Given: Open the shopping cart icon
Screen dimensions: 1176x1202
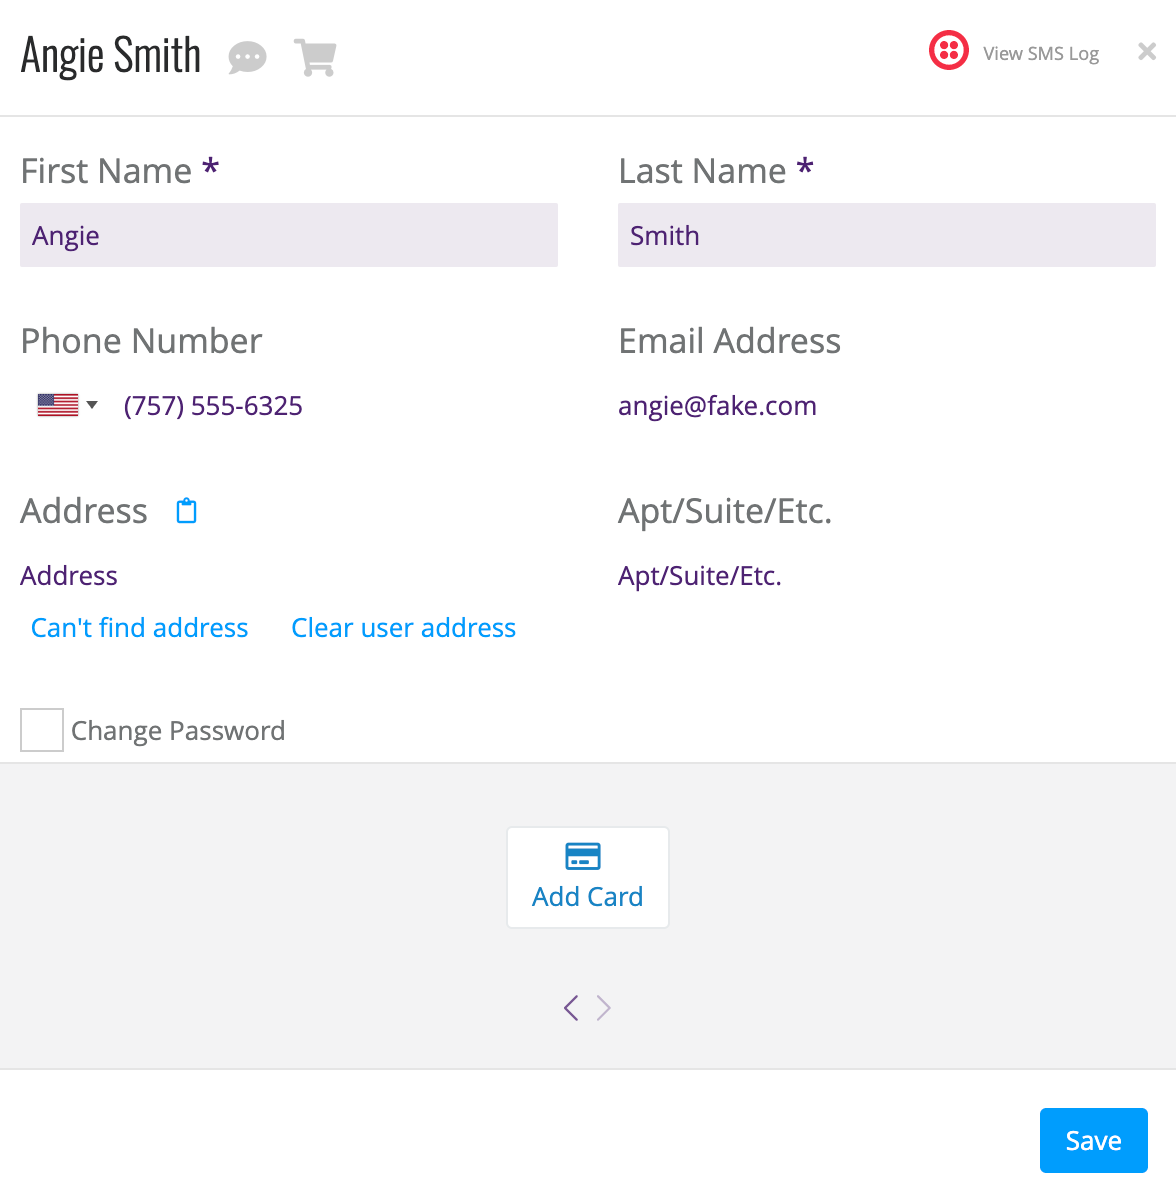Looking at the screenshot, I should pyautogui.click(x=315, y=58).
